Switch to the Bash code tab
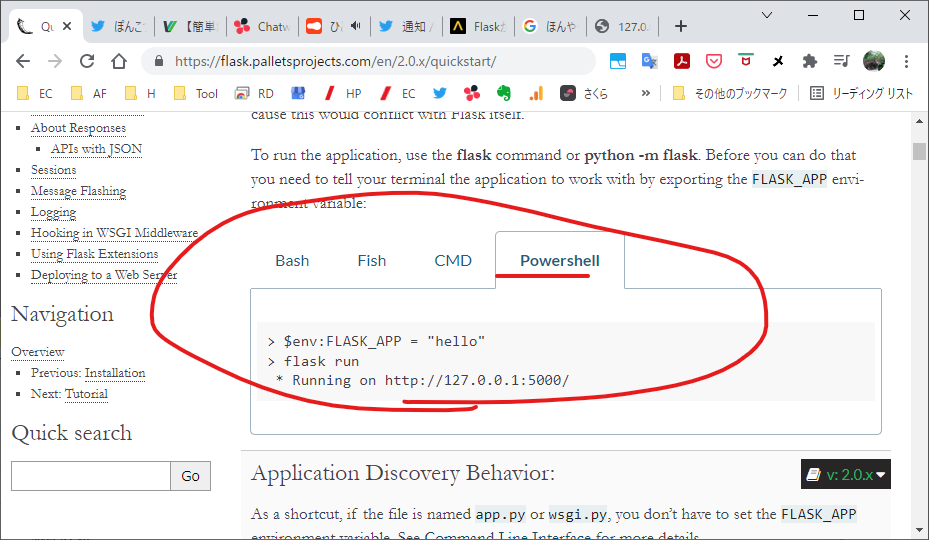929x540 pixels. click(292, 260)
